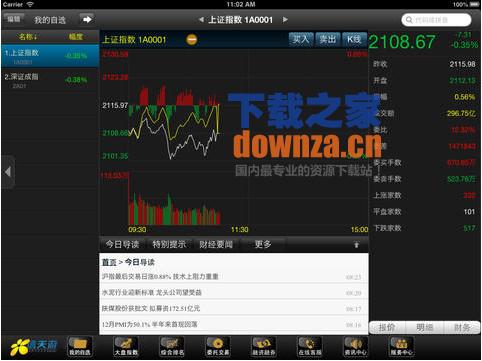Open 融资融券 icon in bottom toolbar
The image size is (482, 361).
click(x=264, y=347)
